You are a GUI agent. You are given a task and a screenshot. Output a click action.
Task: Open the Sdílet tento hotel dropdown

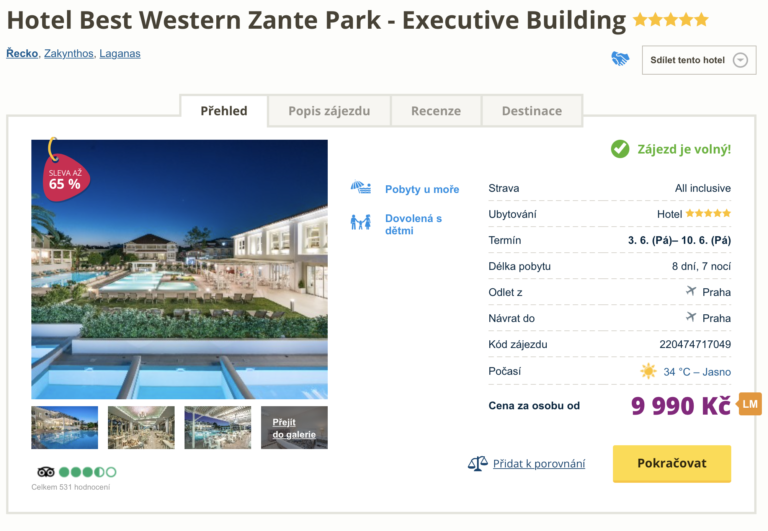[x=699, y=60]
